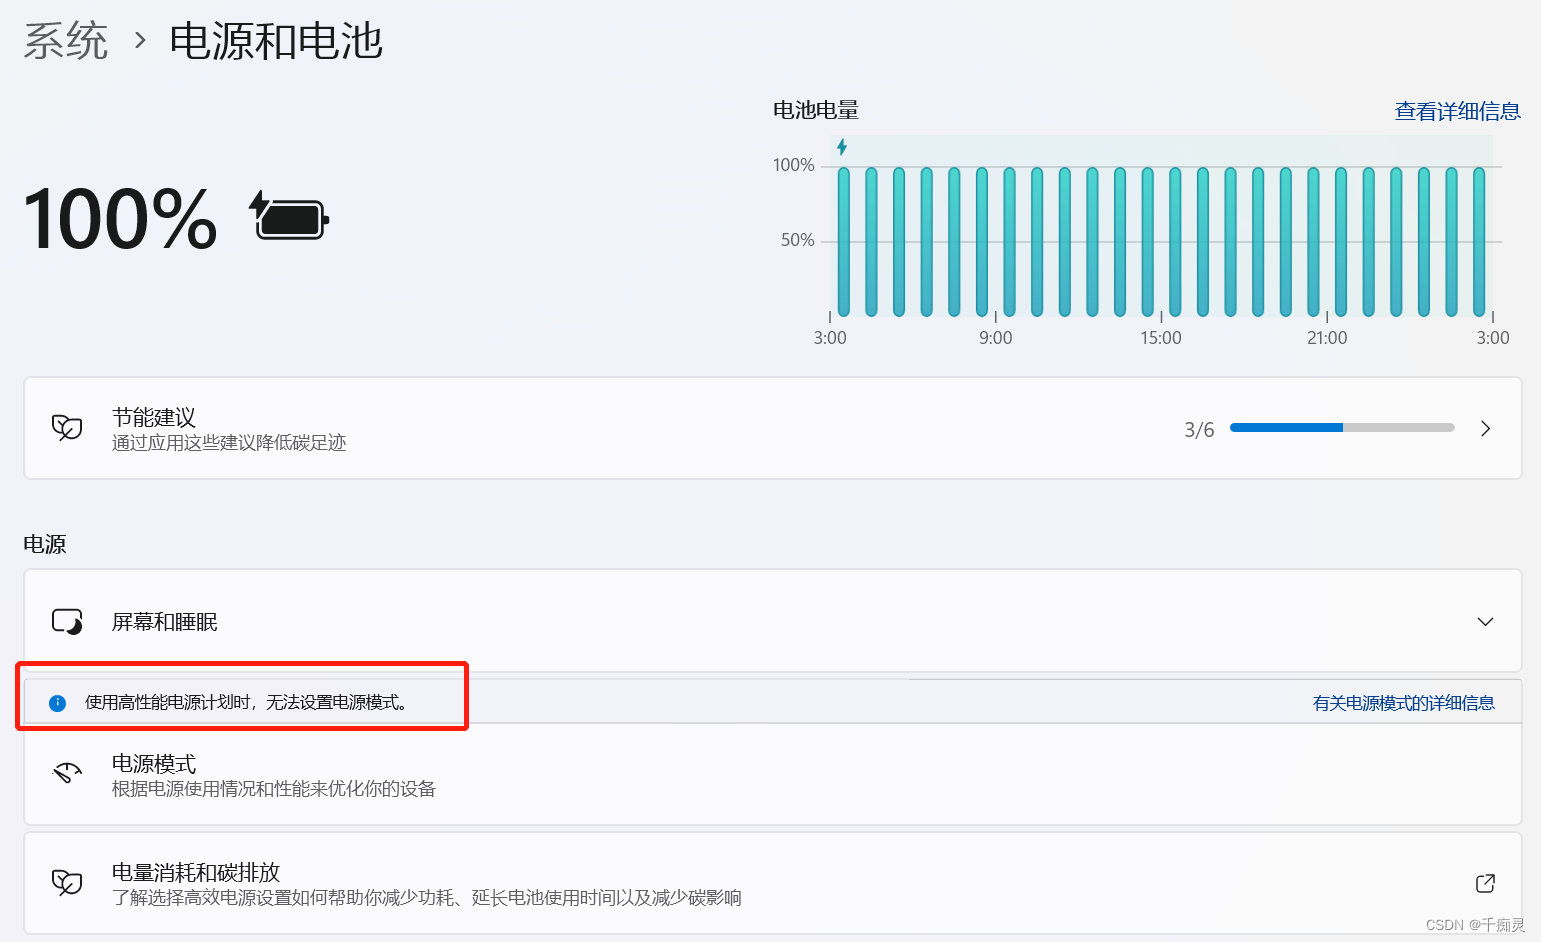
Task: Click 了解选择高效电源设置 description text
Action: pyautogui.click(x=426, y=898)
